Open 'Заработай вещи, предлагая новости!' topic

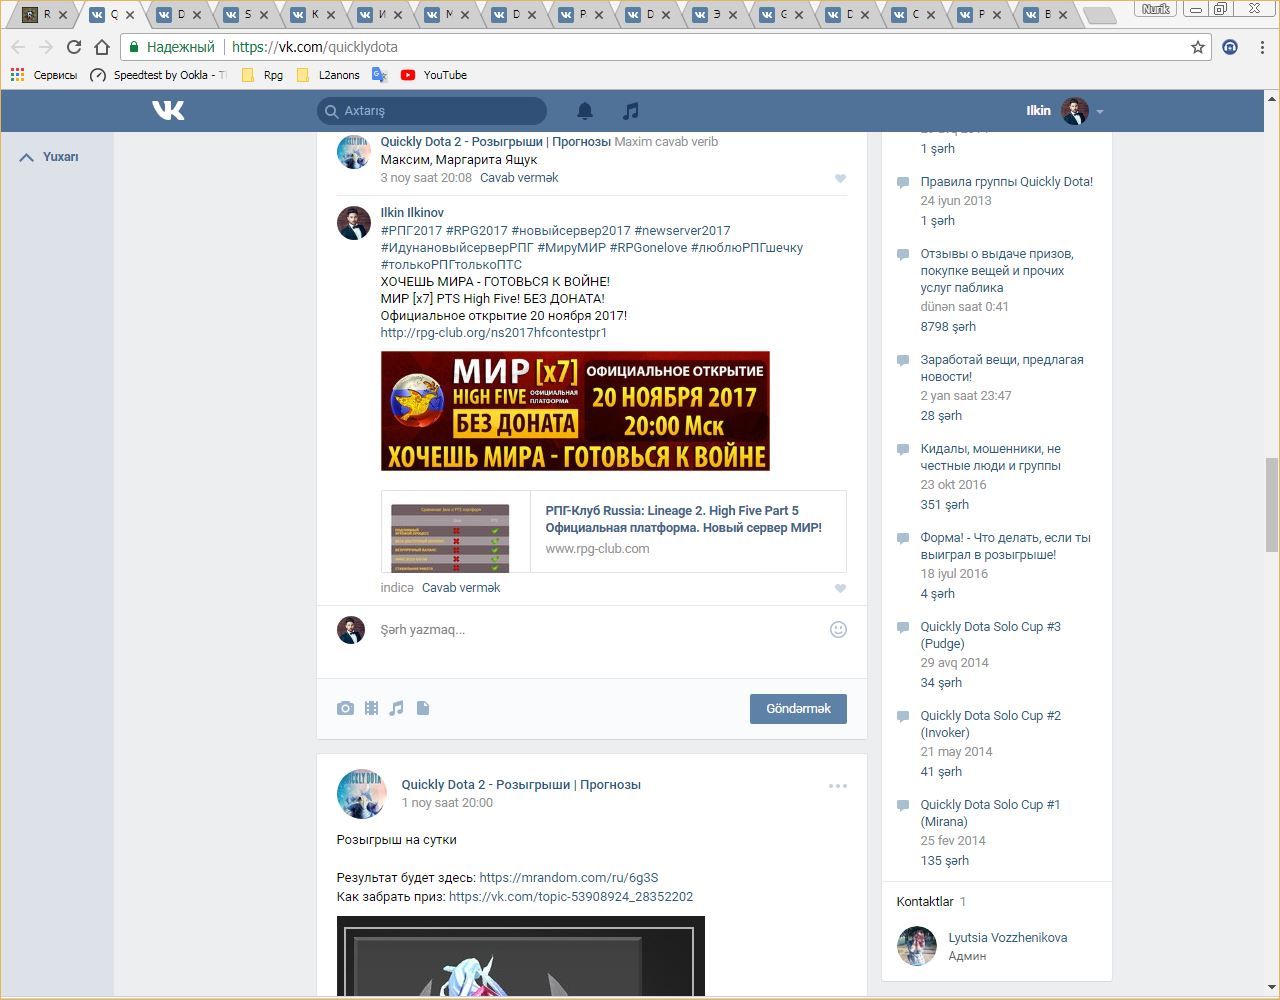point(1002,368)
